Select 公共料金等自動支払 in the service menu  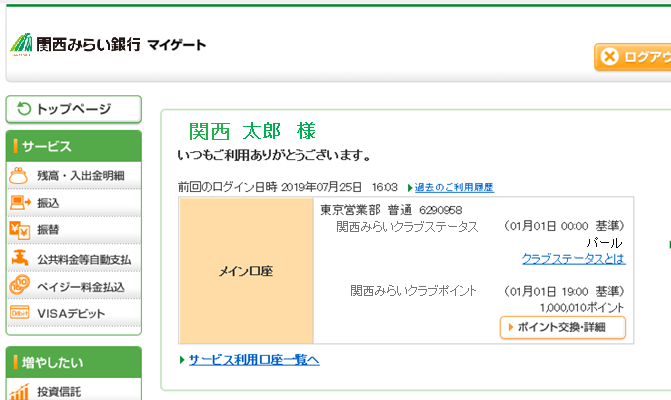pyautogui.click(x=74, y=258)
